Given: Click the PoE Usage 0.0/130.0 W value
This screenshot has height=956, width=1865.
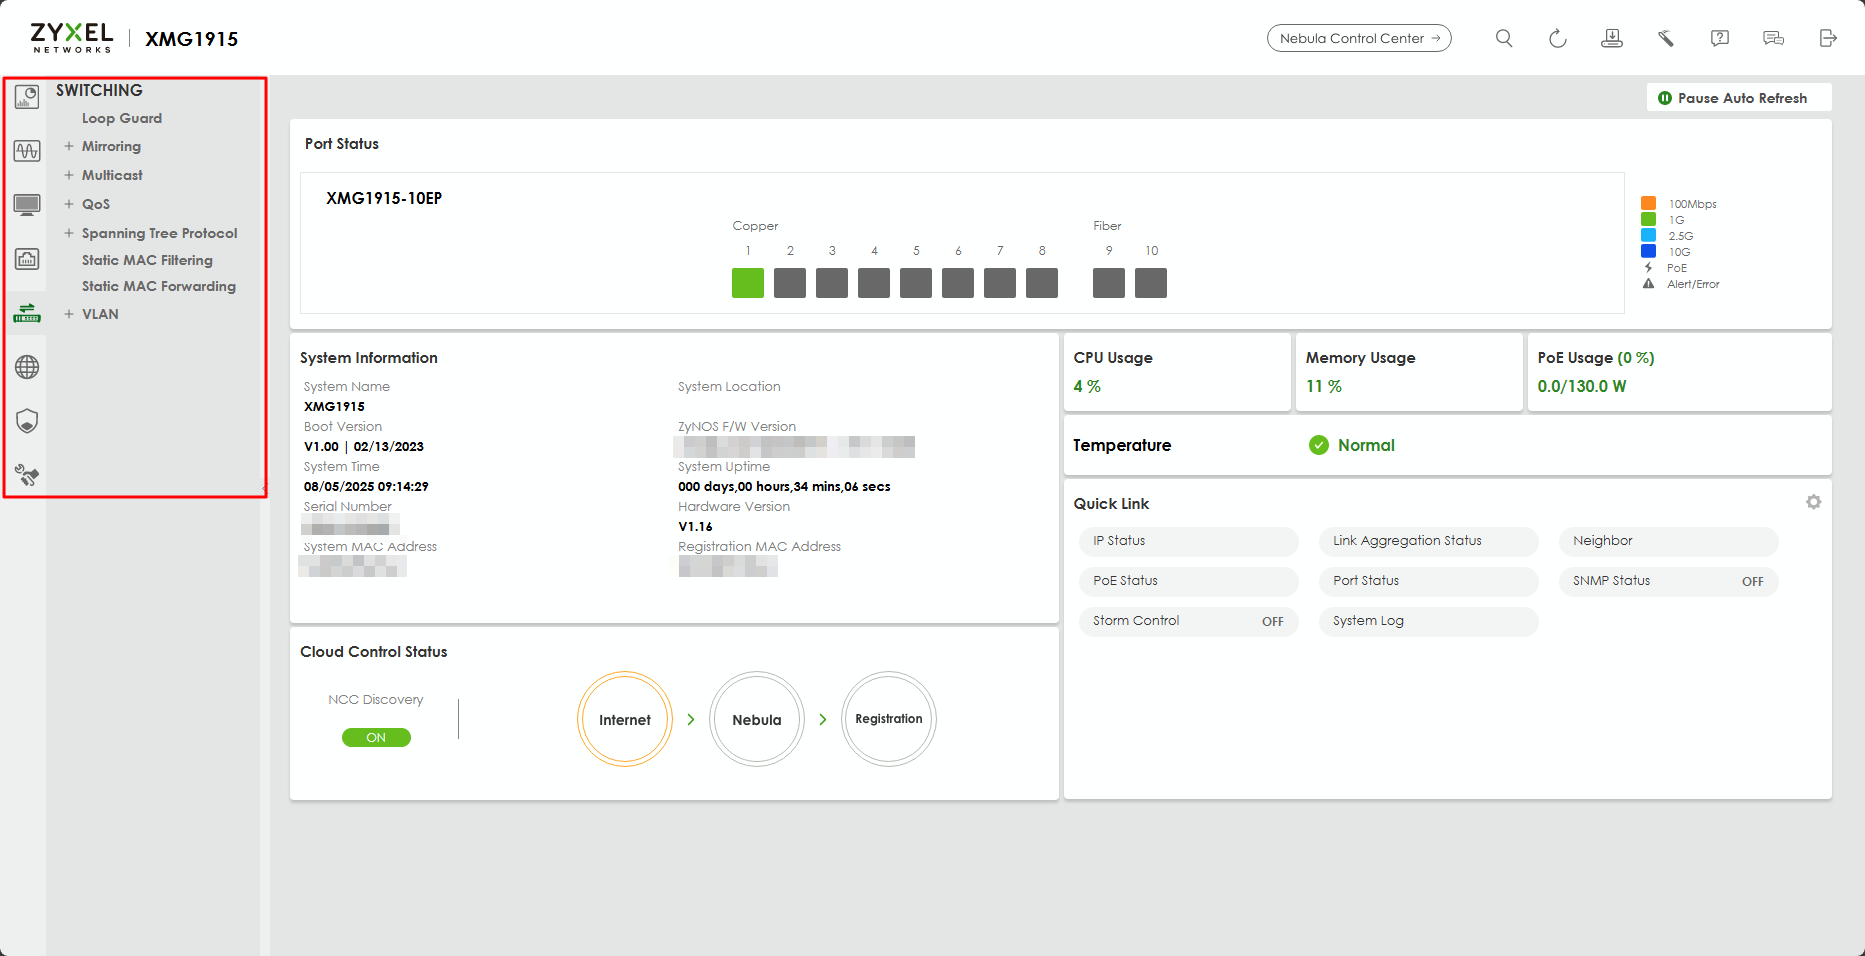Looking at the screenshot, I should tap(1582, 386).
